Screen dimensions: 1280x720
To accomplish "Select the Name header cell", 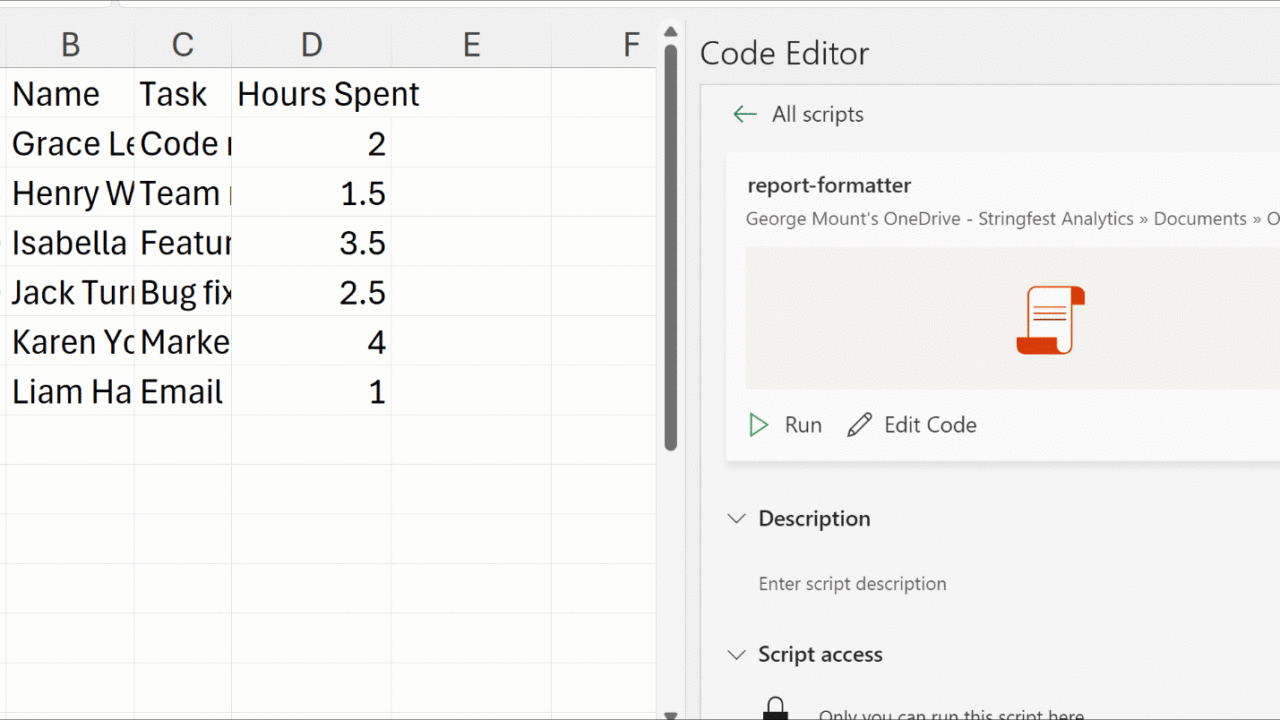I will pyautogui.click(x=70, y=94).
